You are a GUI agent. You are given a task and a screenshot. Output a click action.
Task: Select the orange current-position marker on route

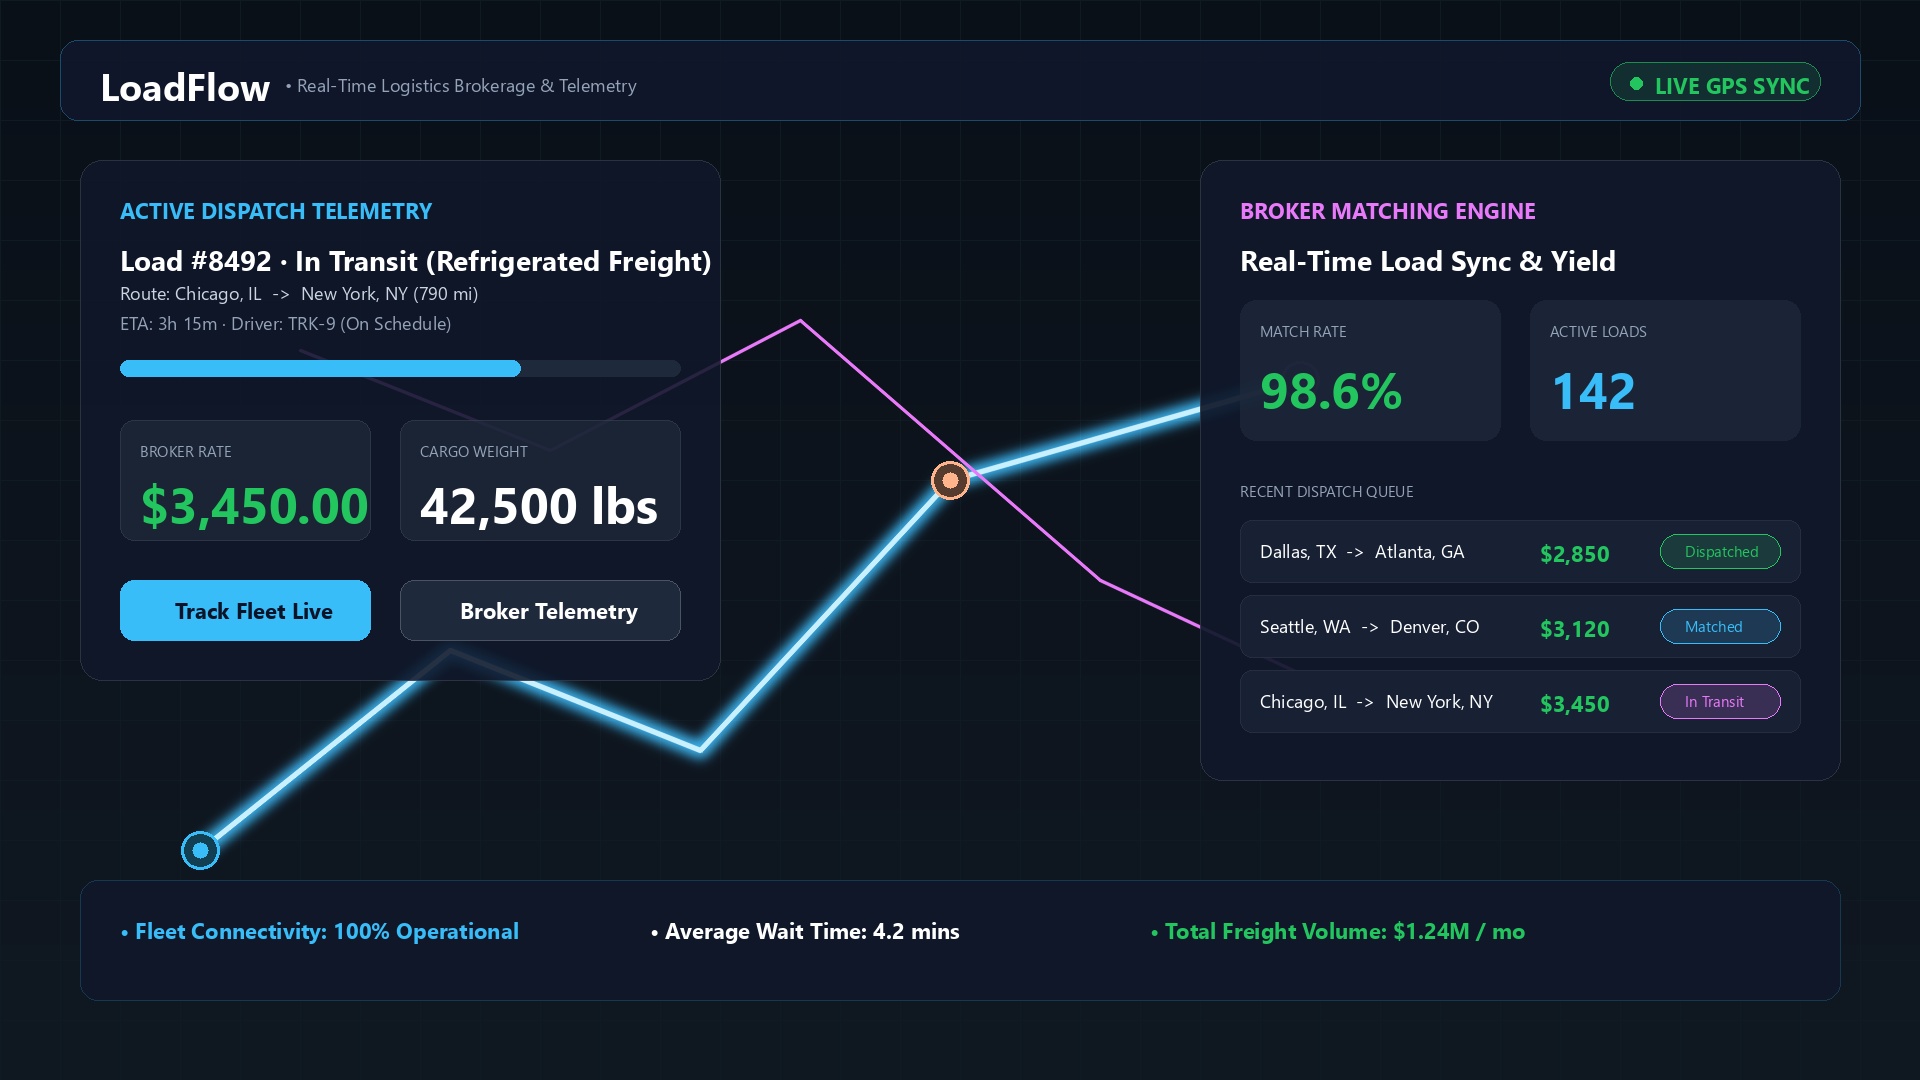[x=950, y=480]
